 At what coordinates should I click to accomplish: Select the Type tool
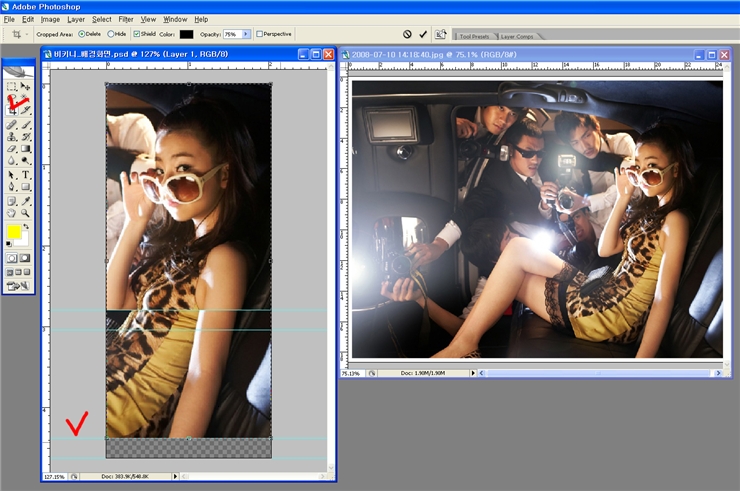tap(25, 175)
